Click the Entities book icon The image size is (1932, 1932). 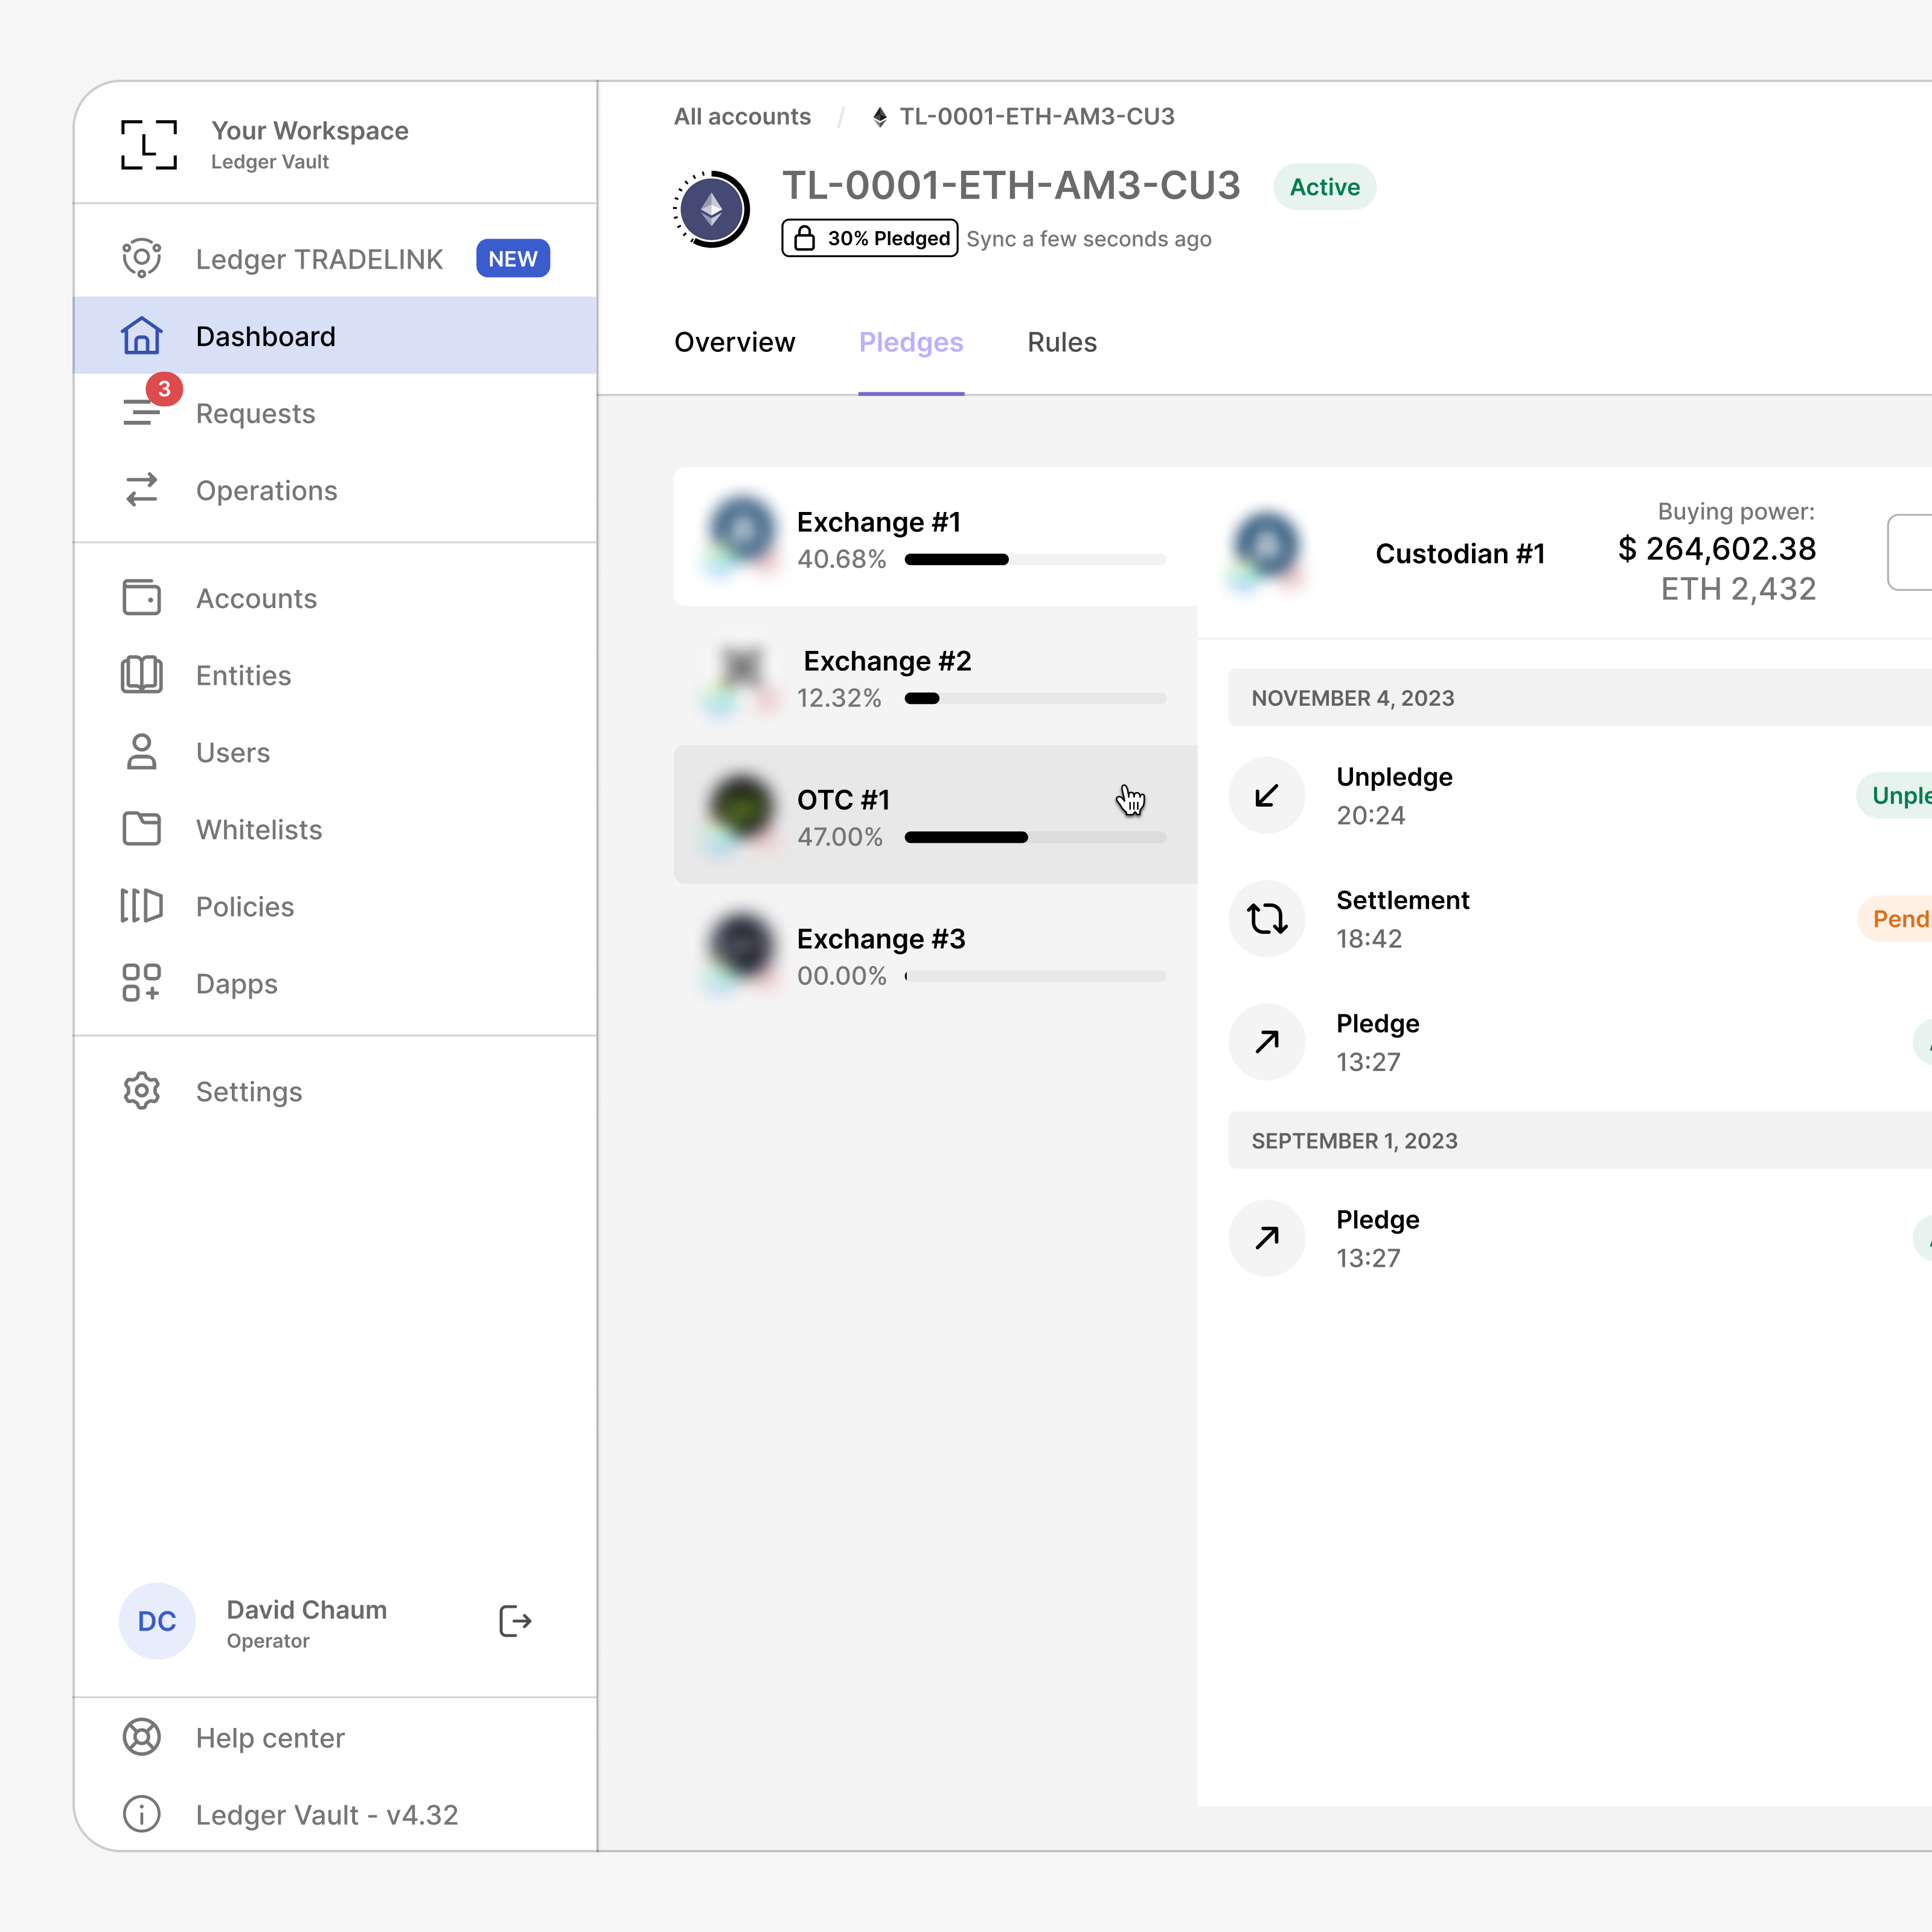[x=141, y=675]
